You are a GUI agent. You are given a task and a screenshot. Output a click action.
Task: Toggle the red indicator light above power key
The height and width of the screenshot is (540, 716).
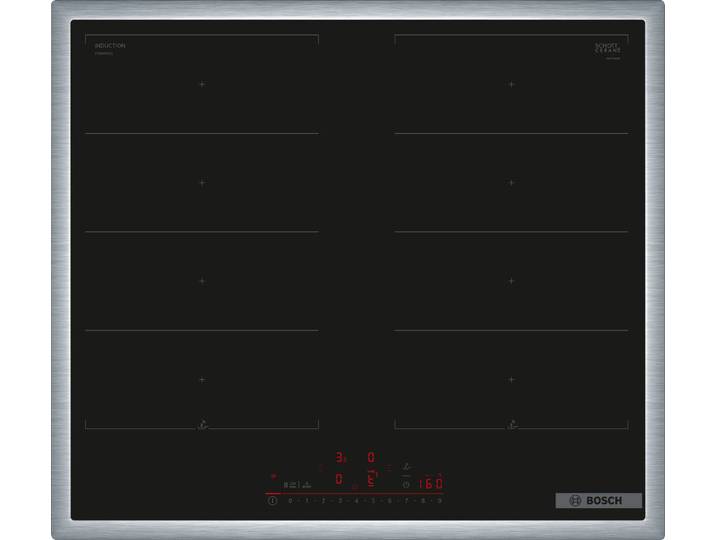tap(274, 476)
